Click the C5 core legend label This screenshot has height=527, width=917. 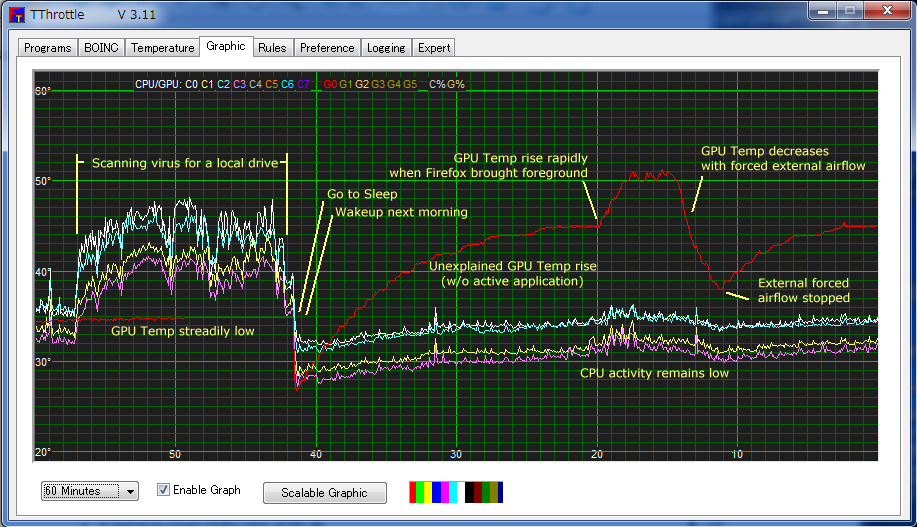pyautogui.click(x=271, y=84)
